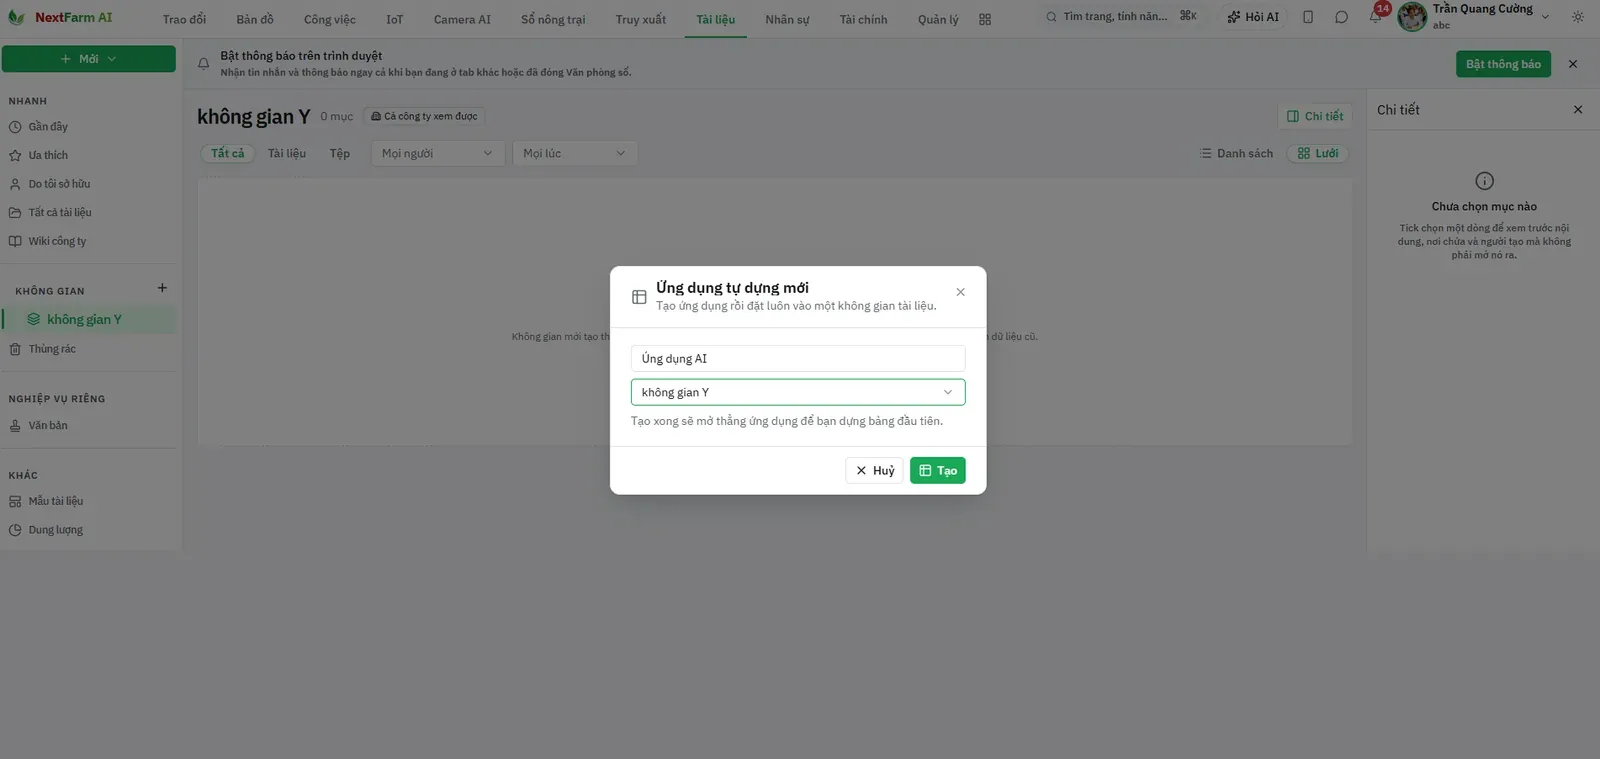
Task: Click the green Tạo button
Action: click(938, 470)
